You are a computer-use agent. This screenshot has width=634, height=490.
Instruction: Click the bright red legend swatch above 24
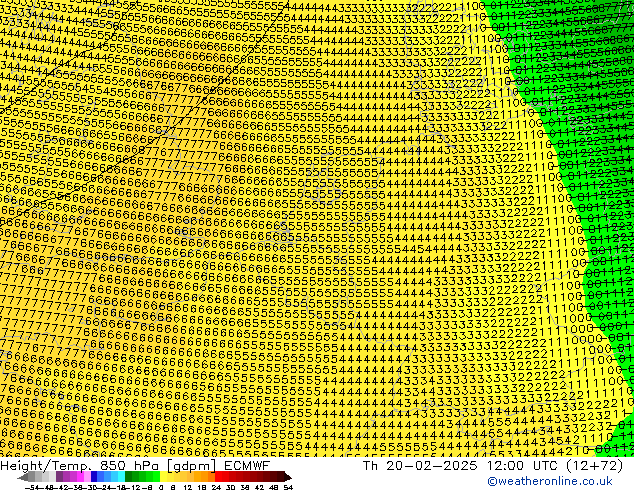click(218, 476)
